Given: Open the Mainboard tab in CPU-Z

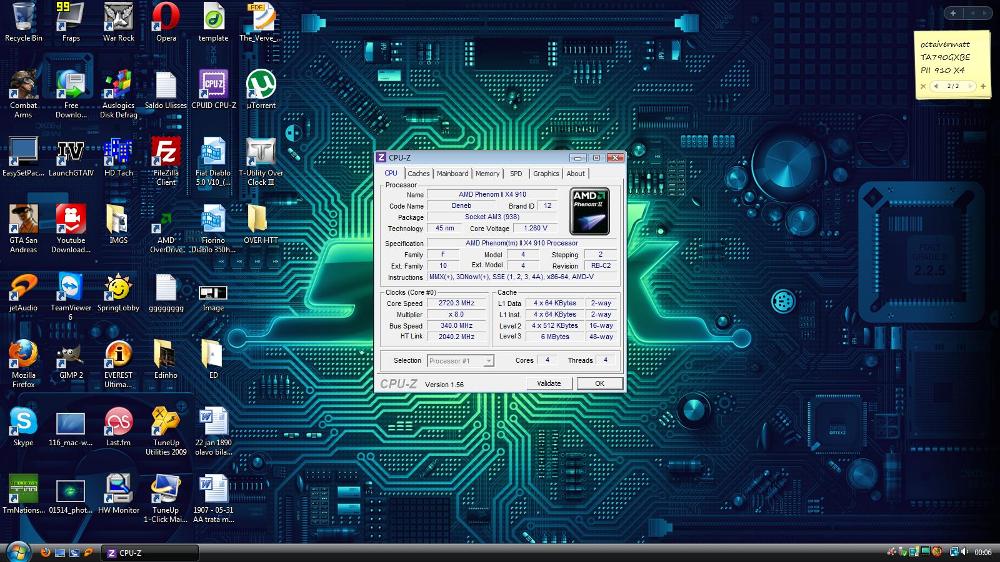Looking at the screenshot, I should 452,174.
